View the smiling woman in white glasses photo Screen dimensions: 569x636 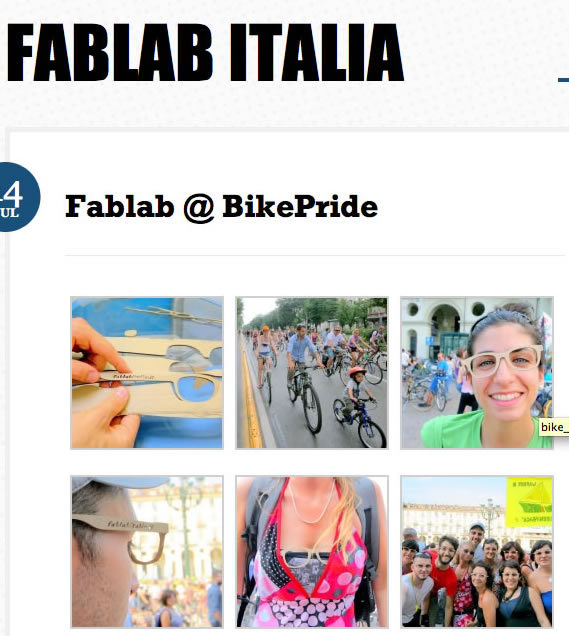477,373
